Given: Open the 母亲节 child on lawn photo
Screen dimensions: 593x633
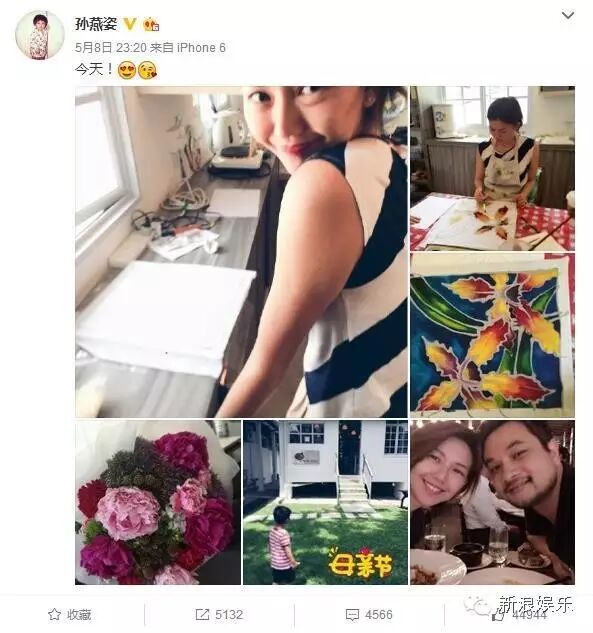Looking at the screenshot, I should click(x=325, y=503).
